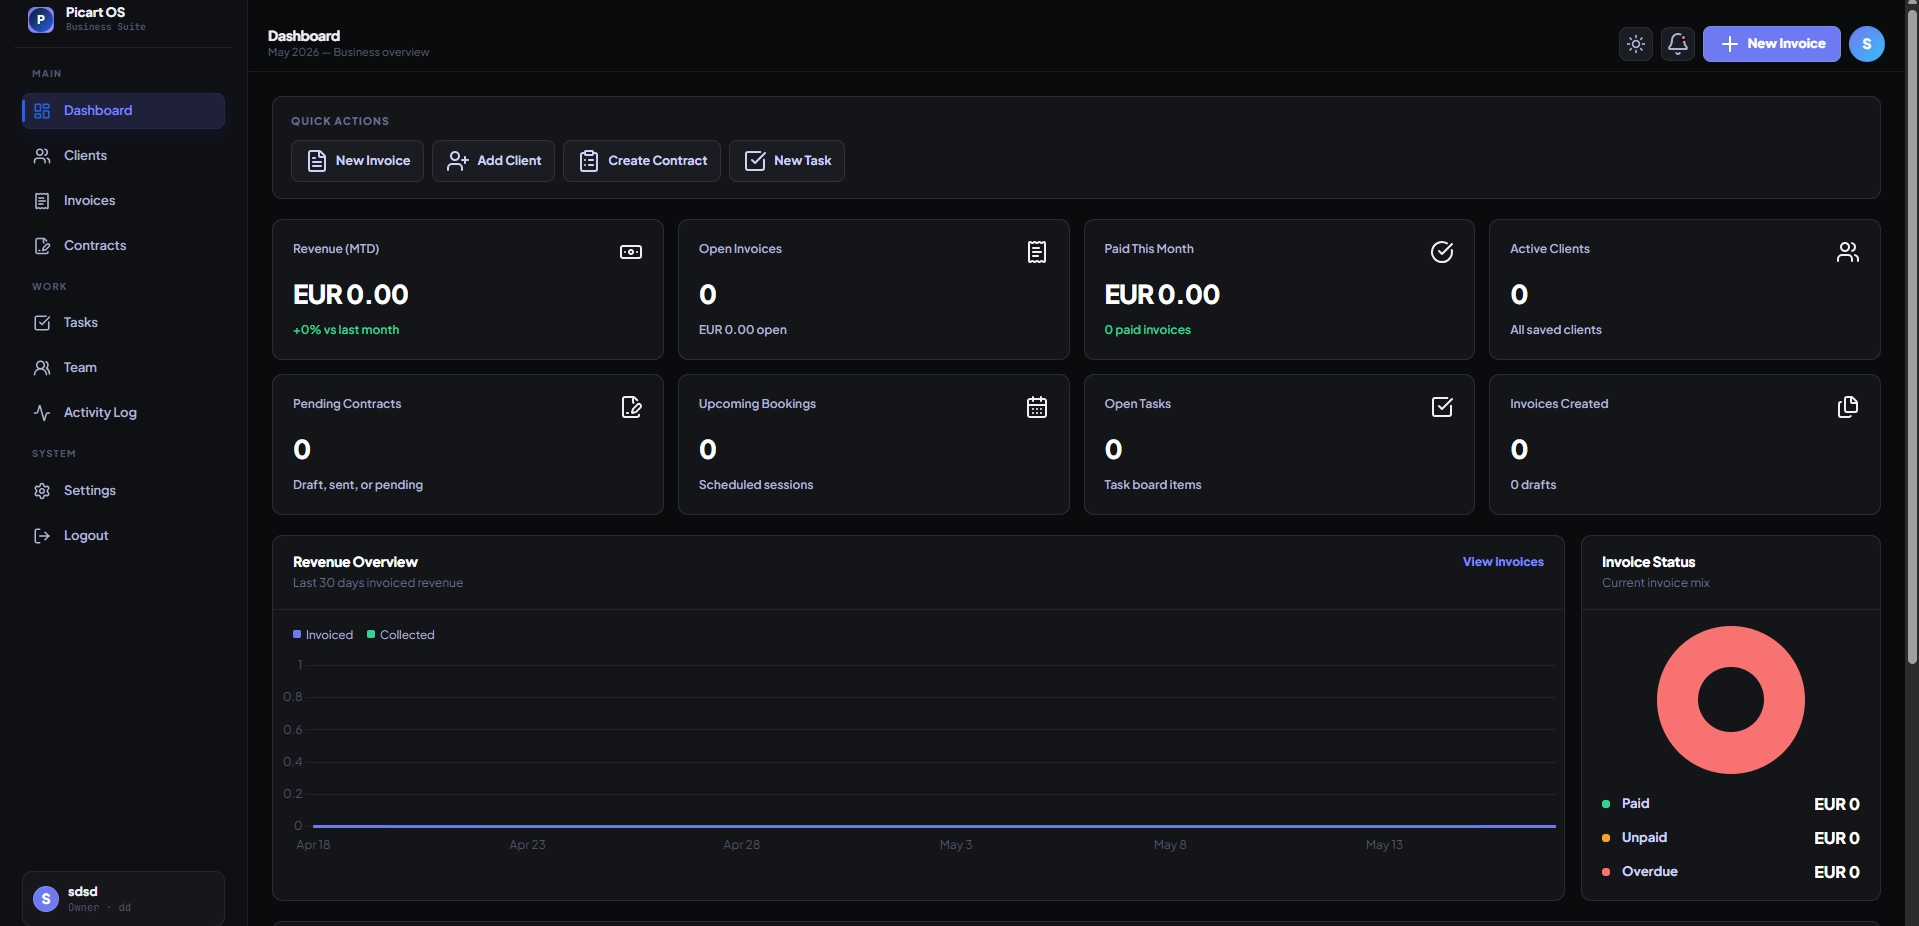
Task: Click the banknote icon on Revenue (MTD) card
Action: tap(631, 252)
